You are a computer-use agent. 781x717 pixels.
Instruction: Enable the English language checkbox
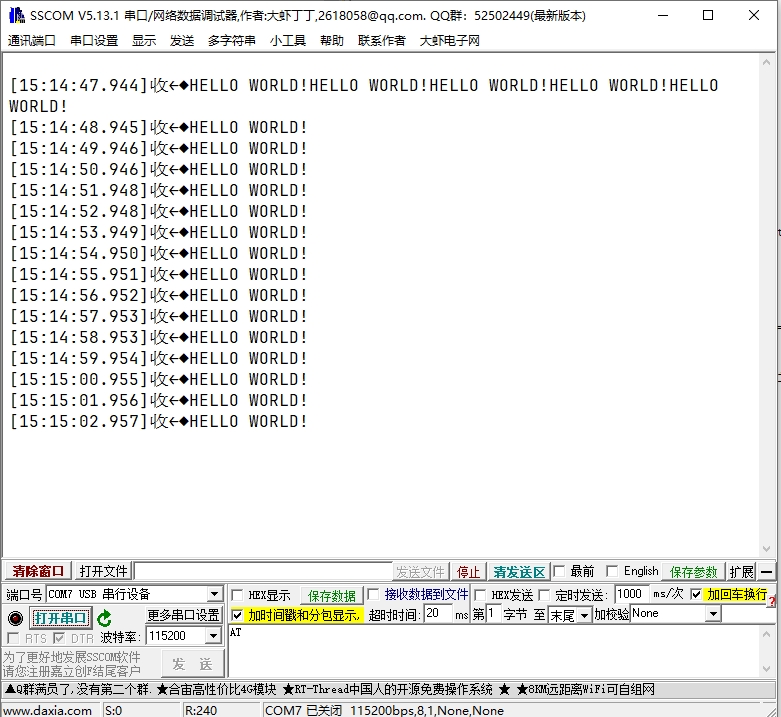612,571
